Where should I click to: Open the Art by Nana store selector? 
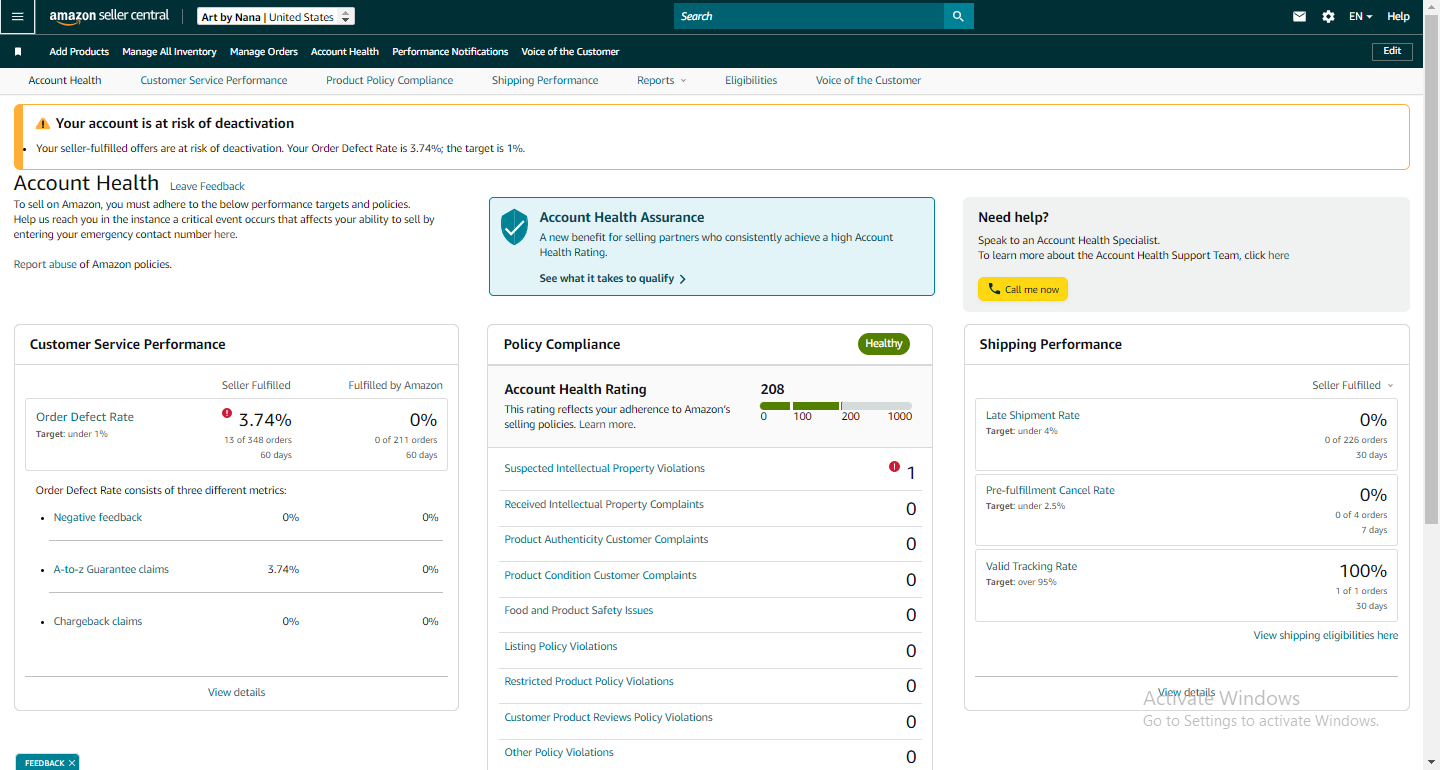coord(275,17)
